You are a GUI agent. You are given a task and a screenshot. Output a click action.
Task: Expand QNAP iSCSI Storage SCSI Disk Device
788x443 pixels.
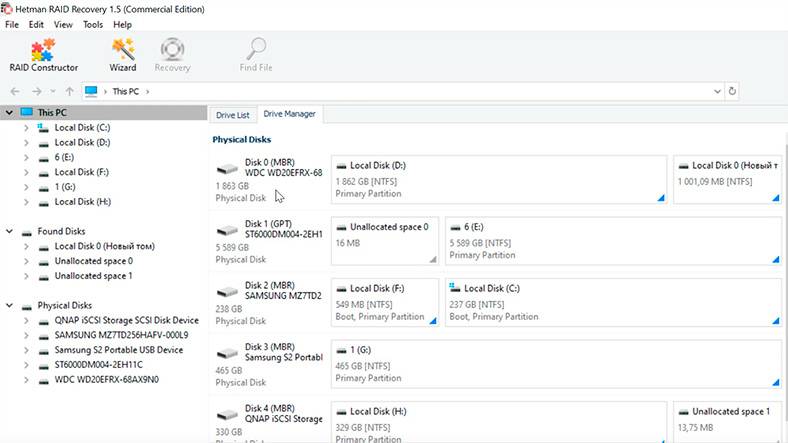click(26, 320)
